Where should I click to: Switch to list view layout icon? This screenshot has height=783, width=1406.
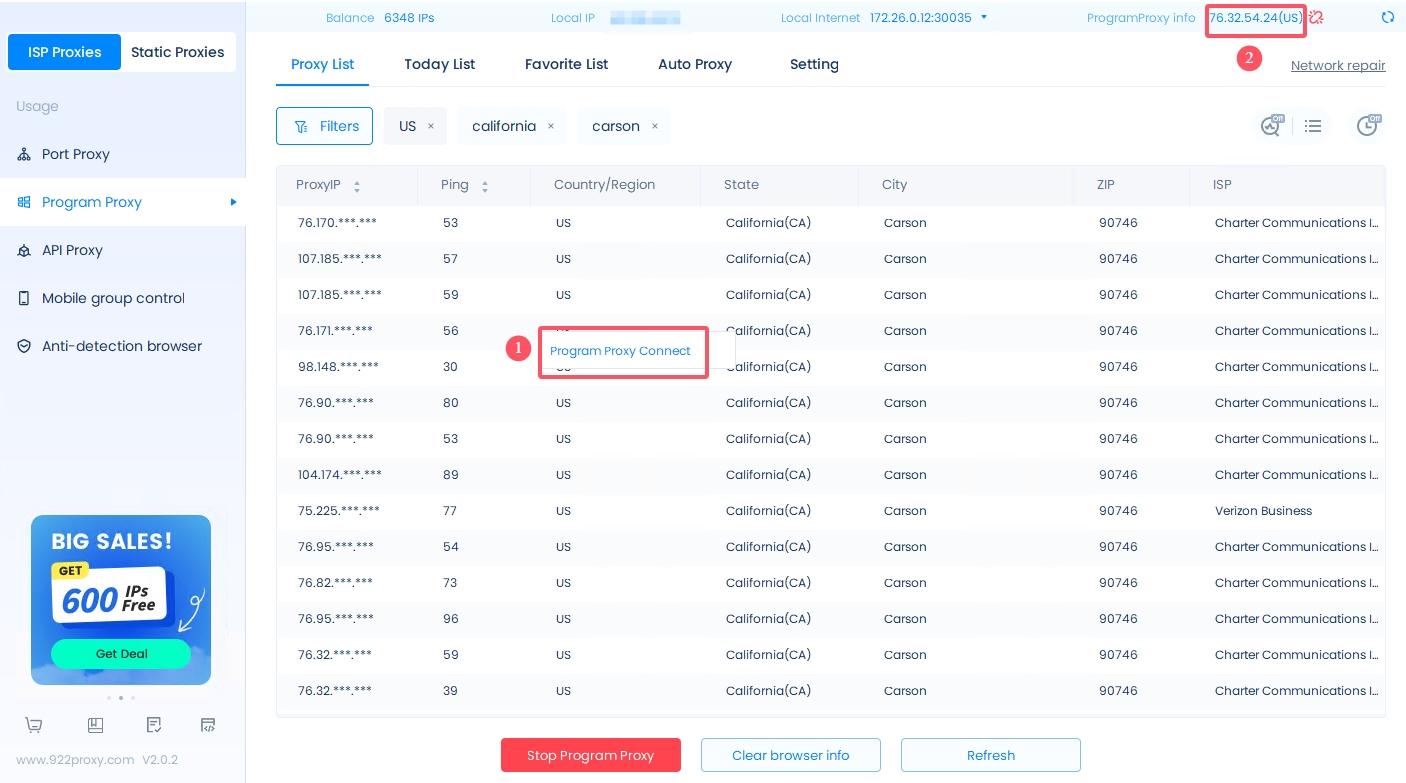[1313, 126]
